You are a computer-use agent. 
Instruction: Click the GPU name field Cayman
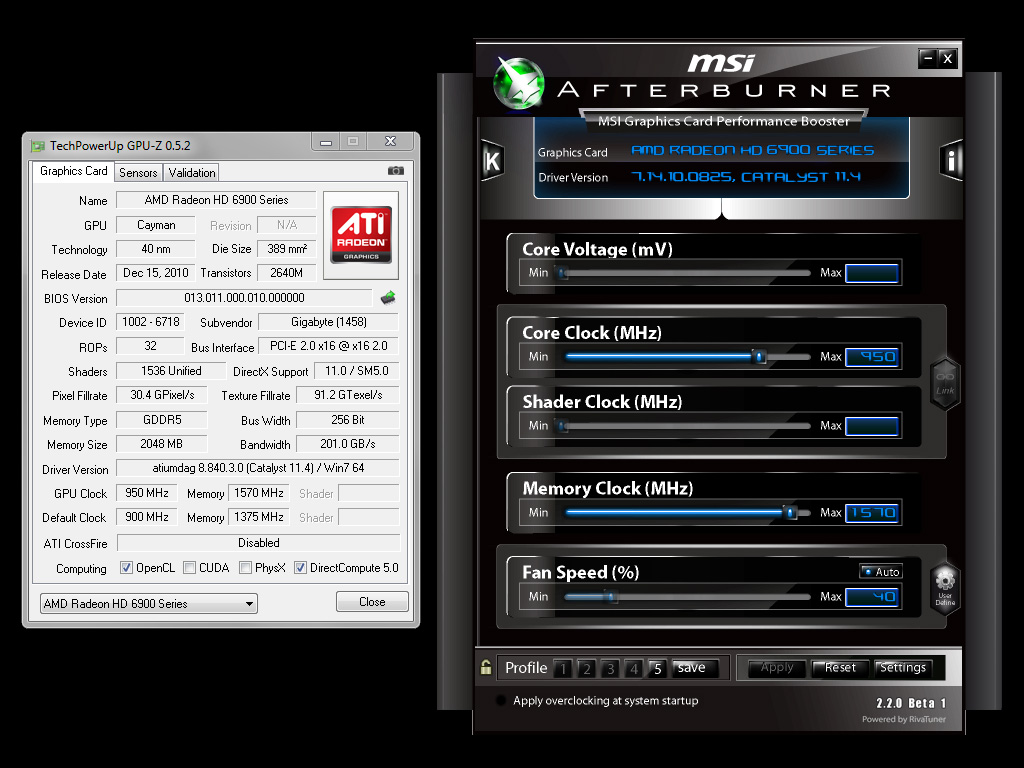pyautogui.click(x=156, y=225)
